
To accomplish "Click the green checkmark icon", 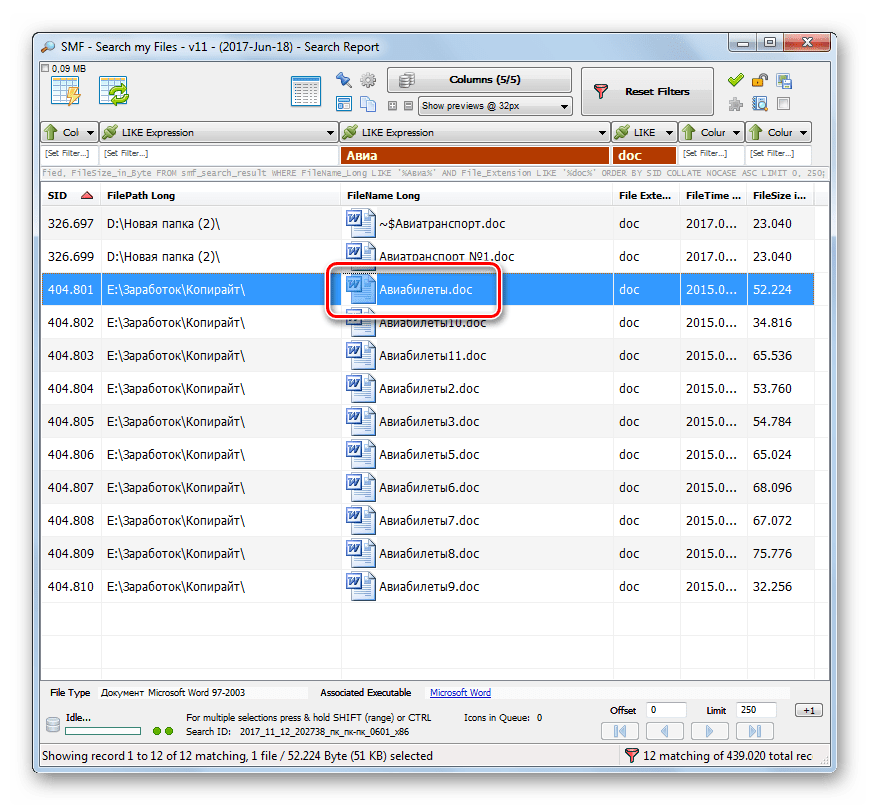I will [736, 80].
